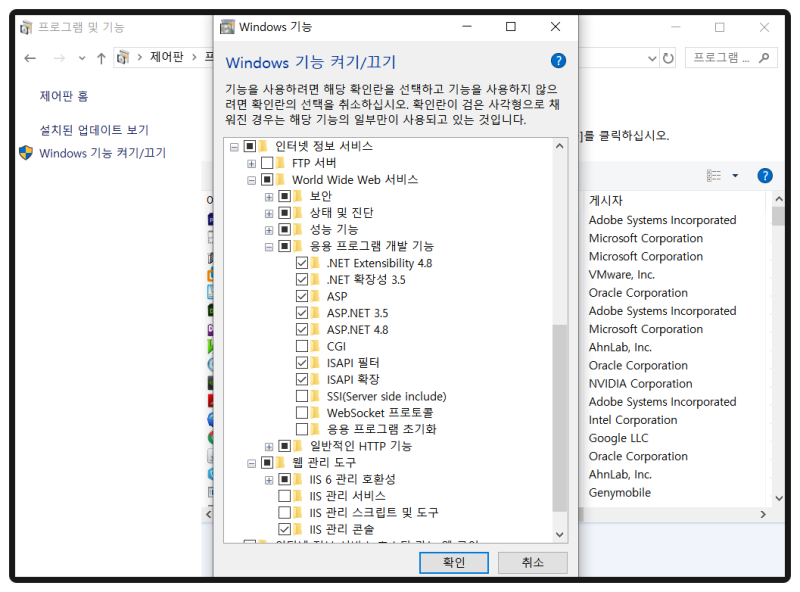Open the address bar history dropdown
Screen dimensions: 800x592
[652, 58]
